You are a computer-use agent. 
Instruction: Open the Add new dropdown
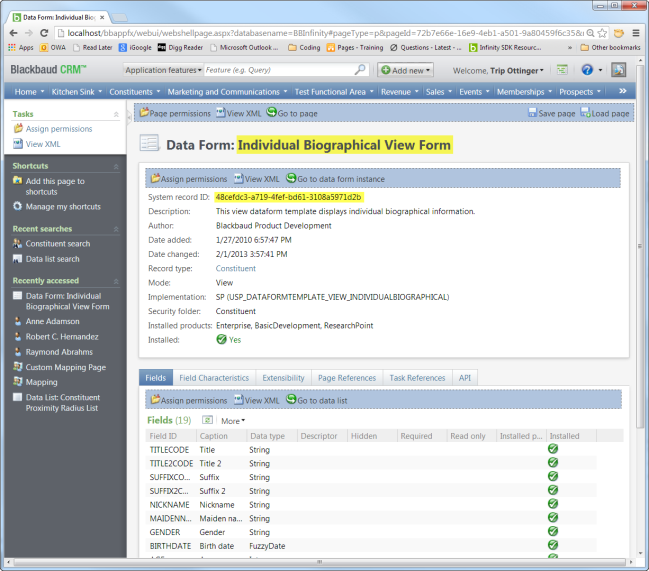(405, 70)
